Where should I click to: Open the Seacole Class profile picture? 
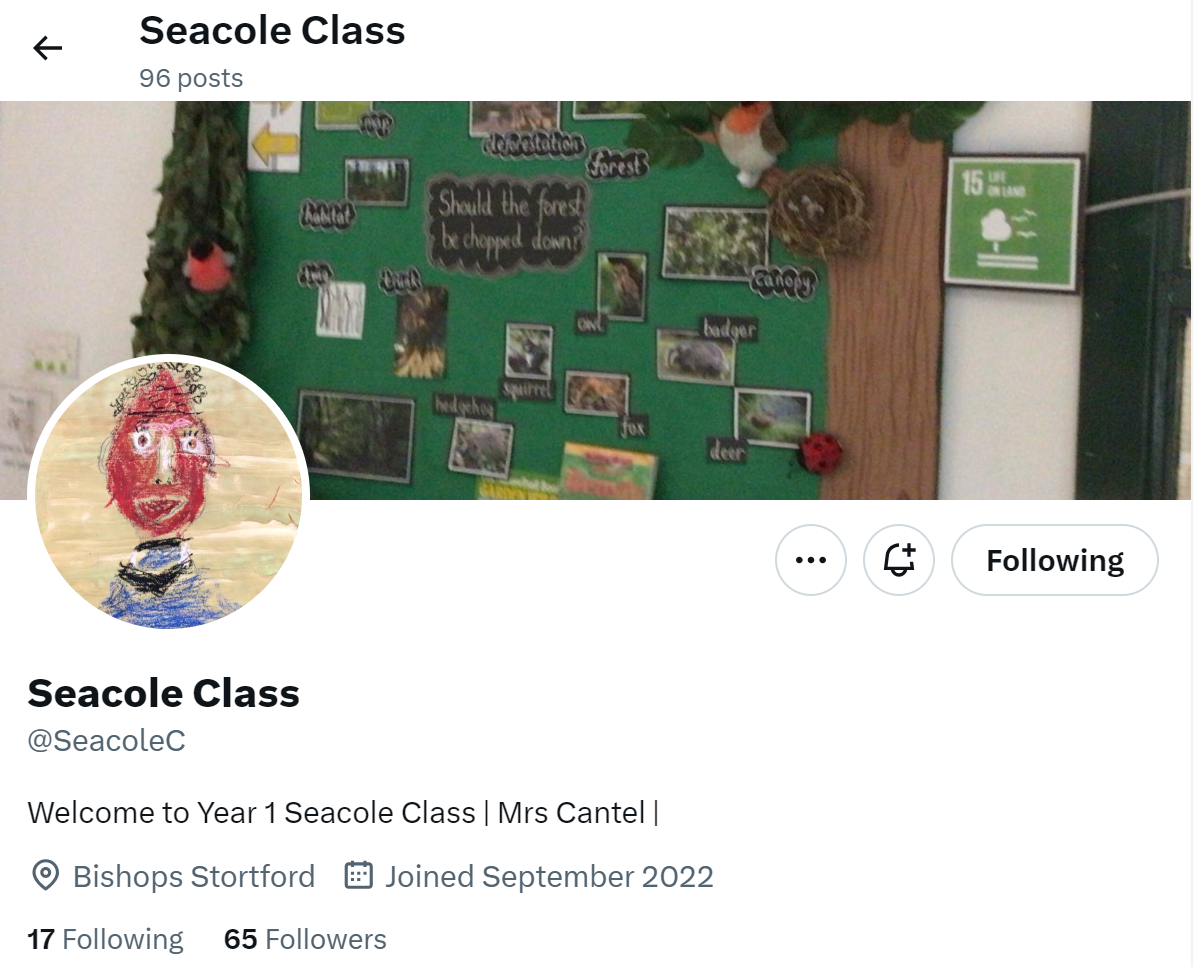click(x=168, y=491)
